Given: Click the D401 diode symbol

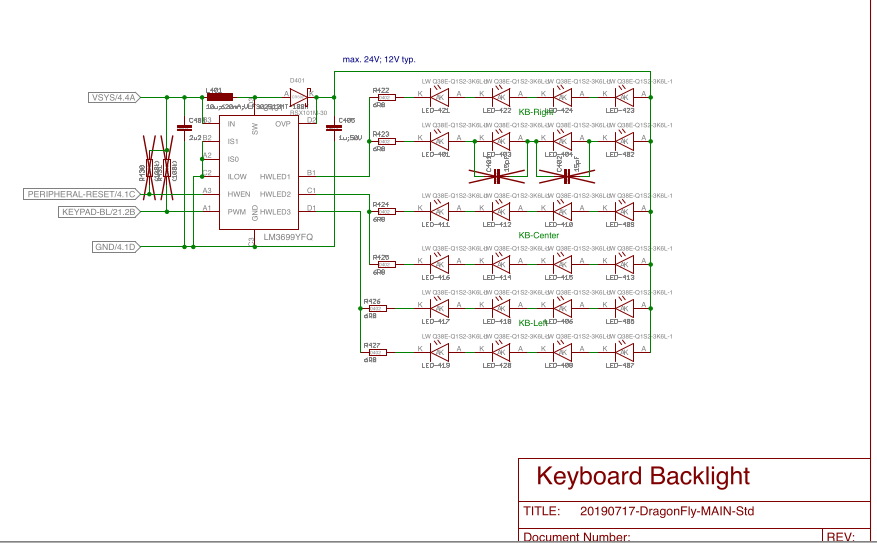Looking at the screenshot, I should [x=297, y=97].
